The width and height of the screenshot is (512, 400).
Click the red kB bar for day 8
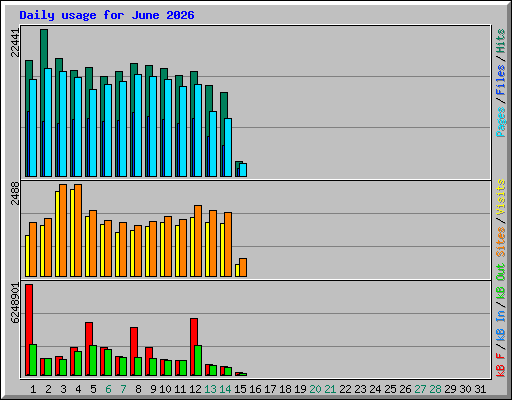(x=133, y=351)
